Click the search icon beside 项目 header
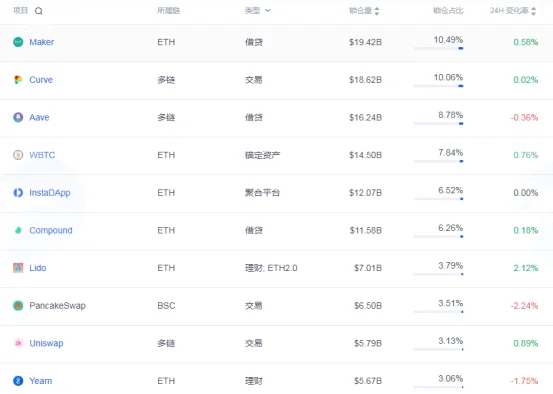Viewport: 553px width, 394px height. point(39,11)
